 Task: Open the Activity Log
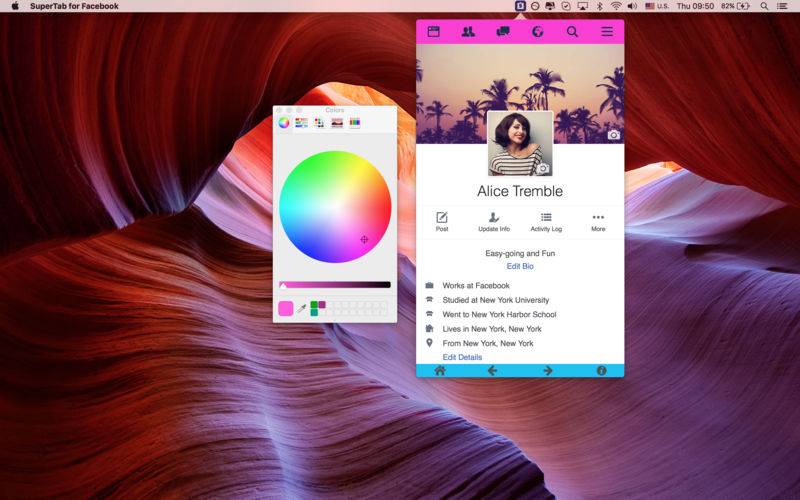point(546,222)
